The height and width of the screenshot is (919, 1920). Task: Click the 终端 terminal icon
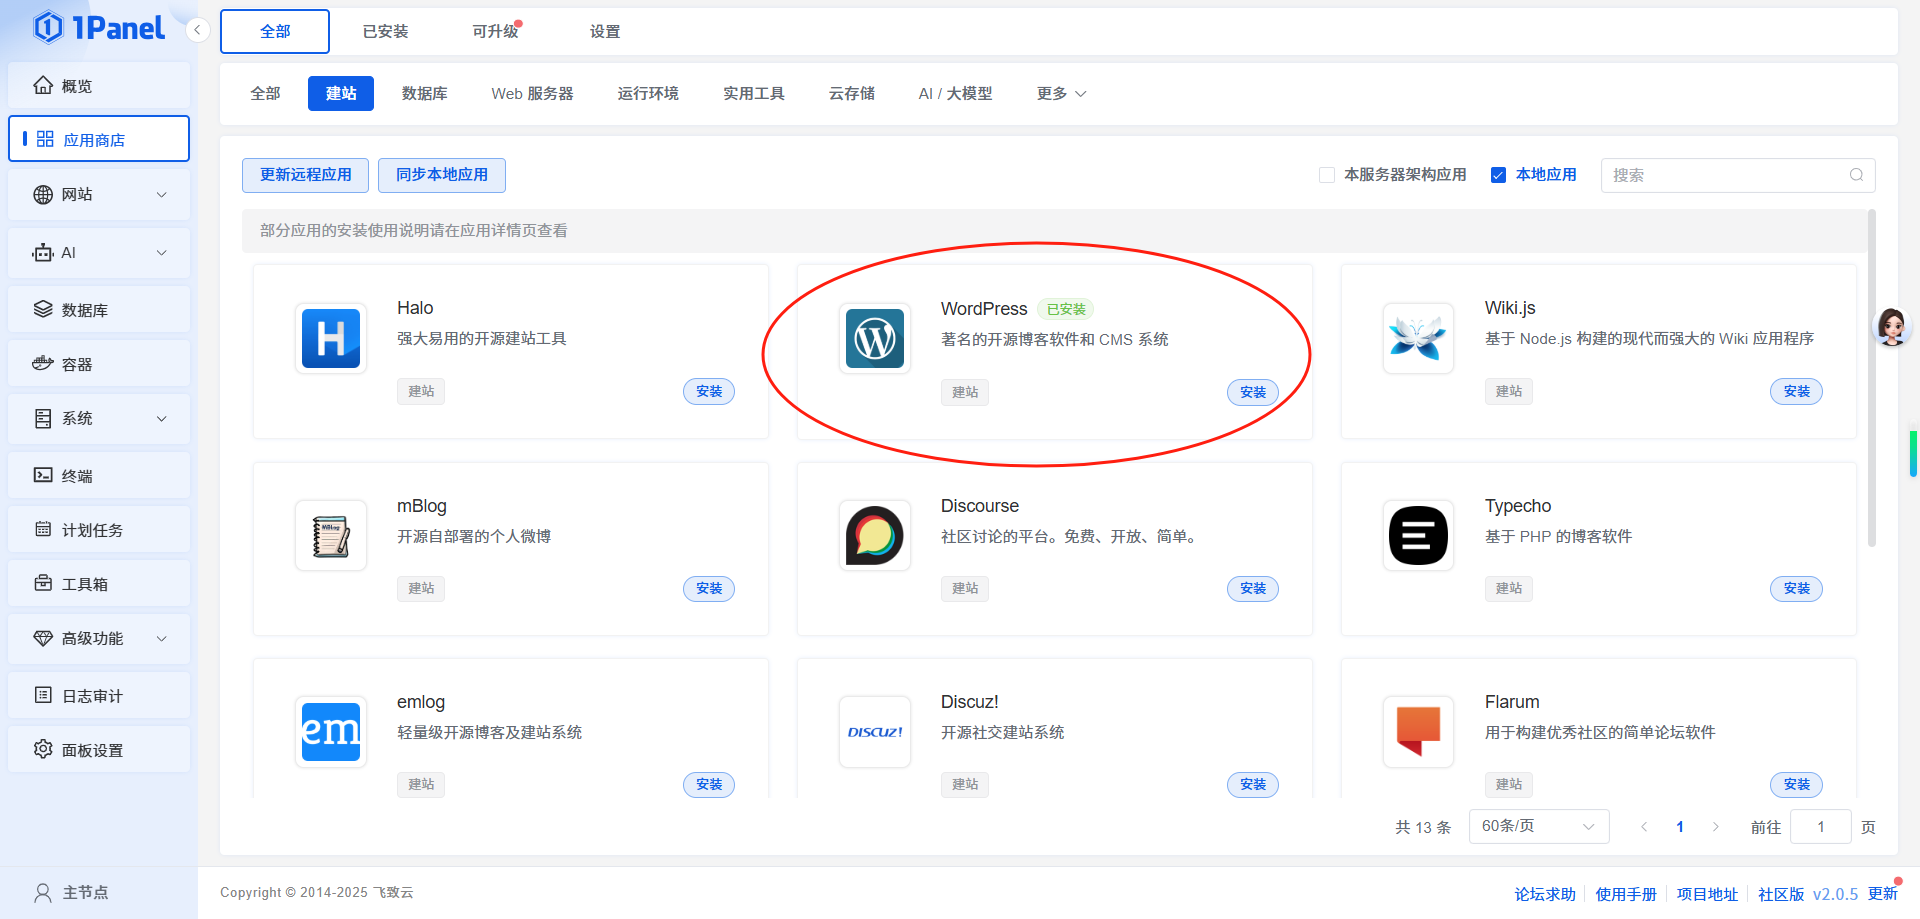pyautogui.click(x=43, y=475)
